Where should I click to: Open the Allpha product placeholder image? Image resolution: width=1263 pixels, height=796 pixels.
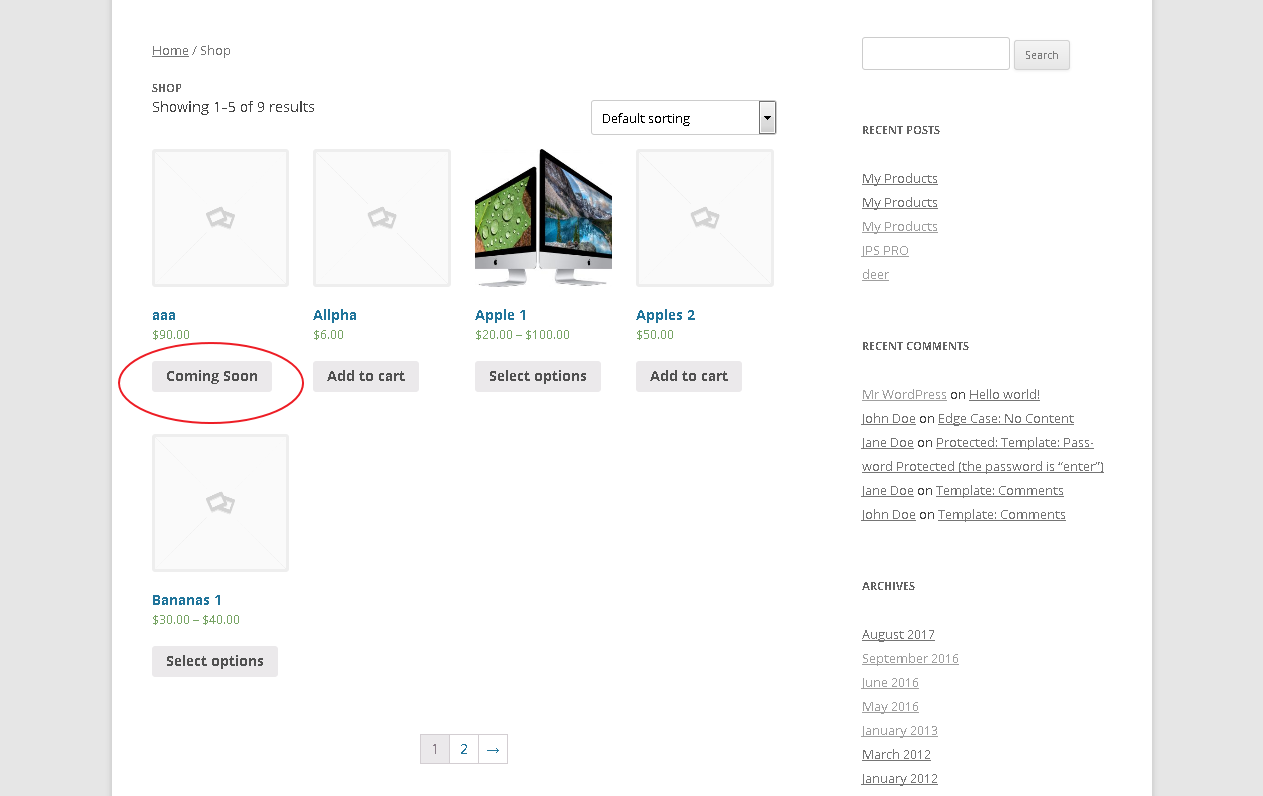(382, 218)
